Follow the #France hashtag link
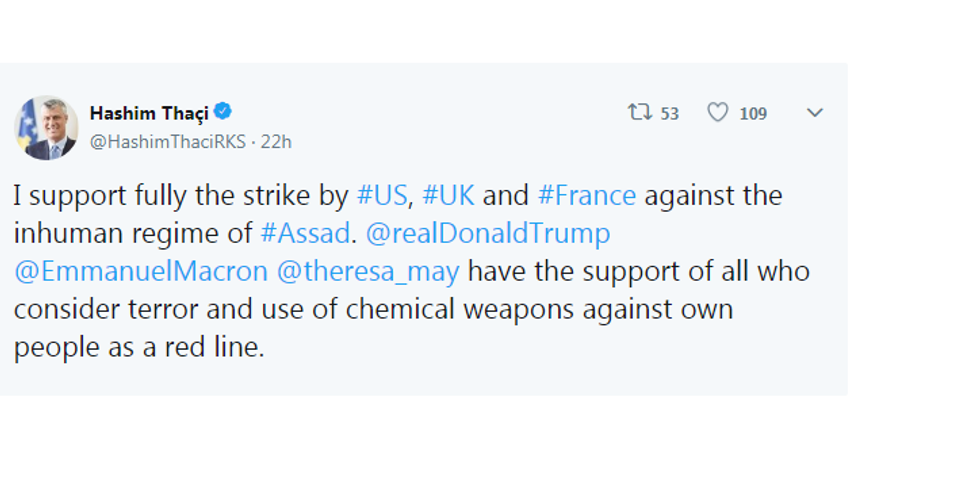Screen dimensions: 980x497 pyautogui.click(x=586, y=195)
